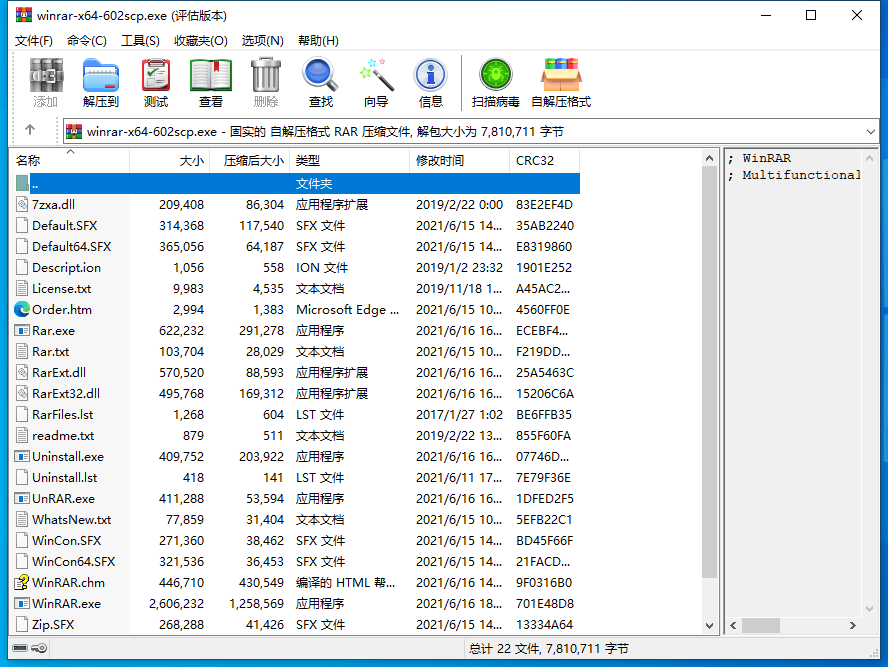The height and width of the screenshot is (667, 888).
Task: Click the Virus Scan (扫描病毒) icon
Action: (x=496, y=75)
